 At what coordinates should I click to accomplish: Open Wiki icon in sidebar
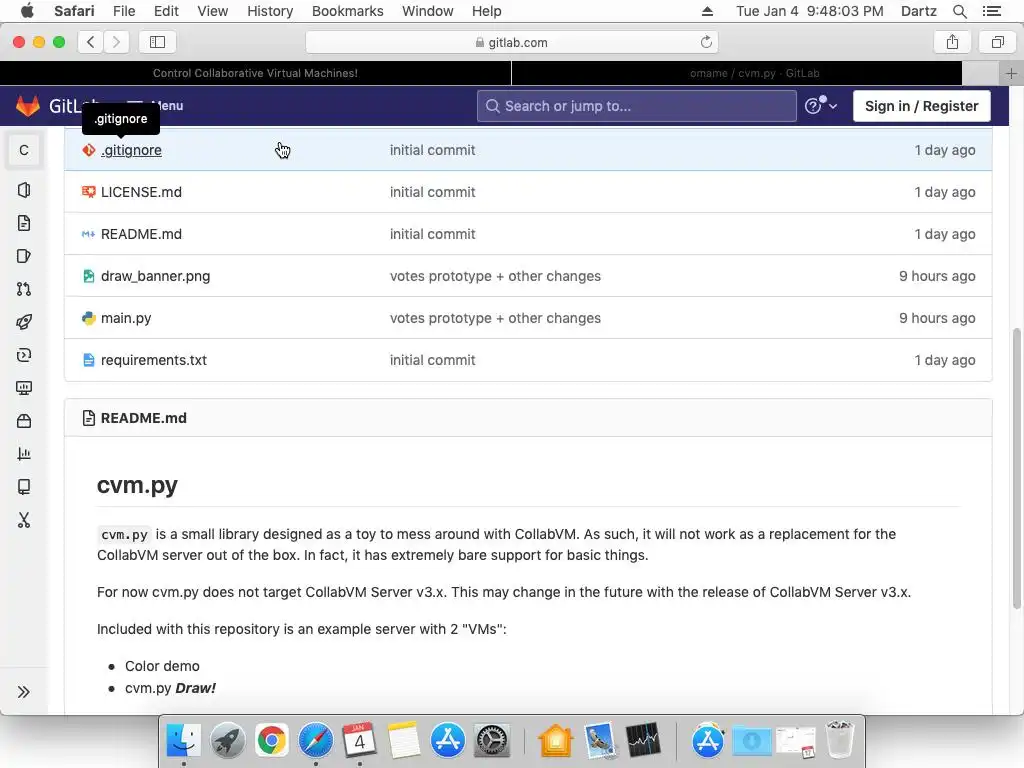coord(24,487)
